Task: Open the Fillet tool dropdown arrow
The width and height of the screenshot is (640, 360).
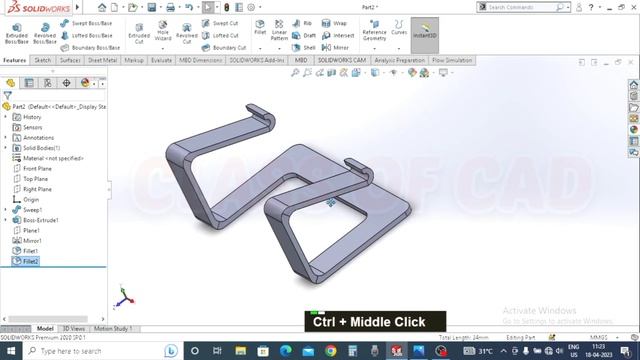Action: pyautogui.click(x=260, y=49)
